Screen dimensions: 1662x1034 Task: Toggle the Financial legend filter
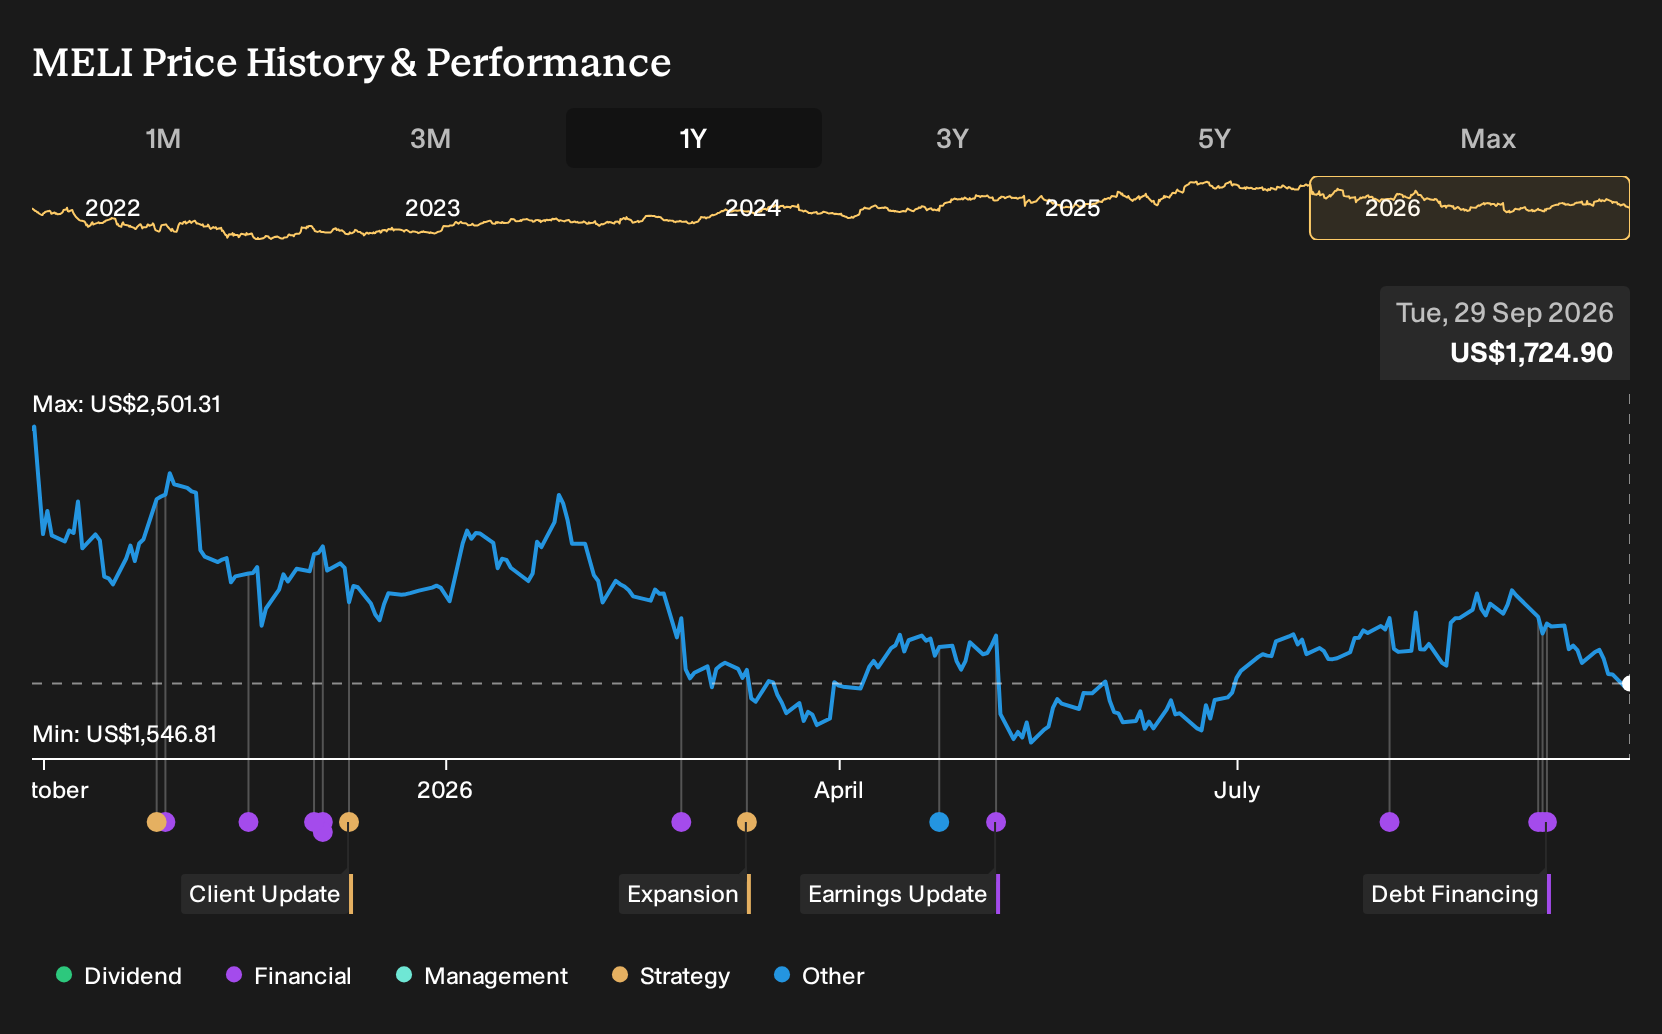click(288, 976)
